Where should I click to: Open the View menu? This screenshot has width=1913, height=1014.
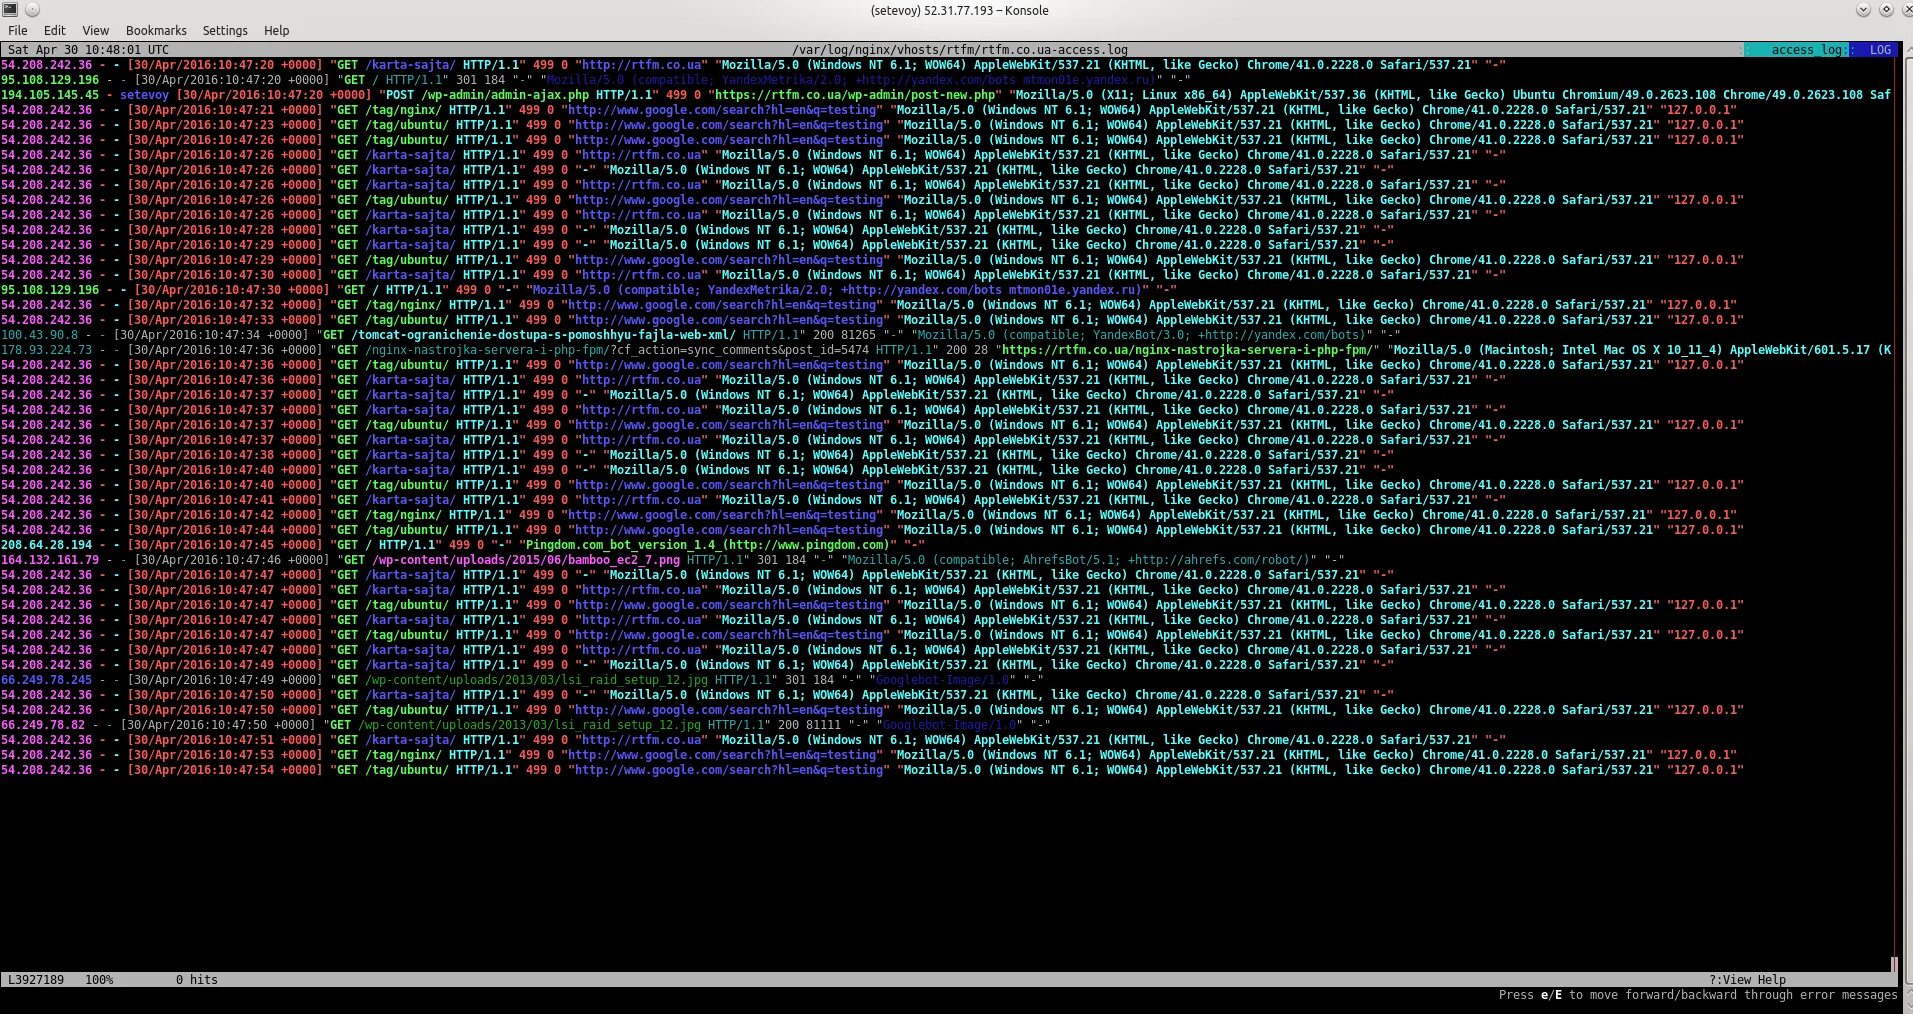click(96, 31)
